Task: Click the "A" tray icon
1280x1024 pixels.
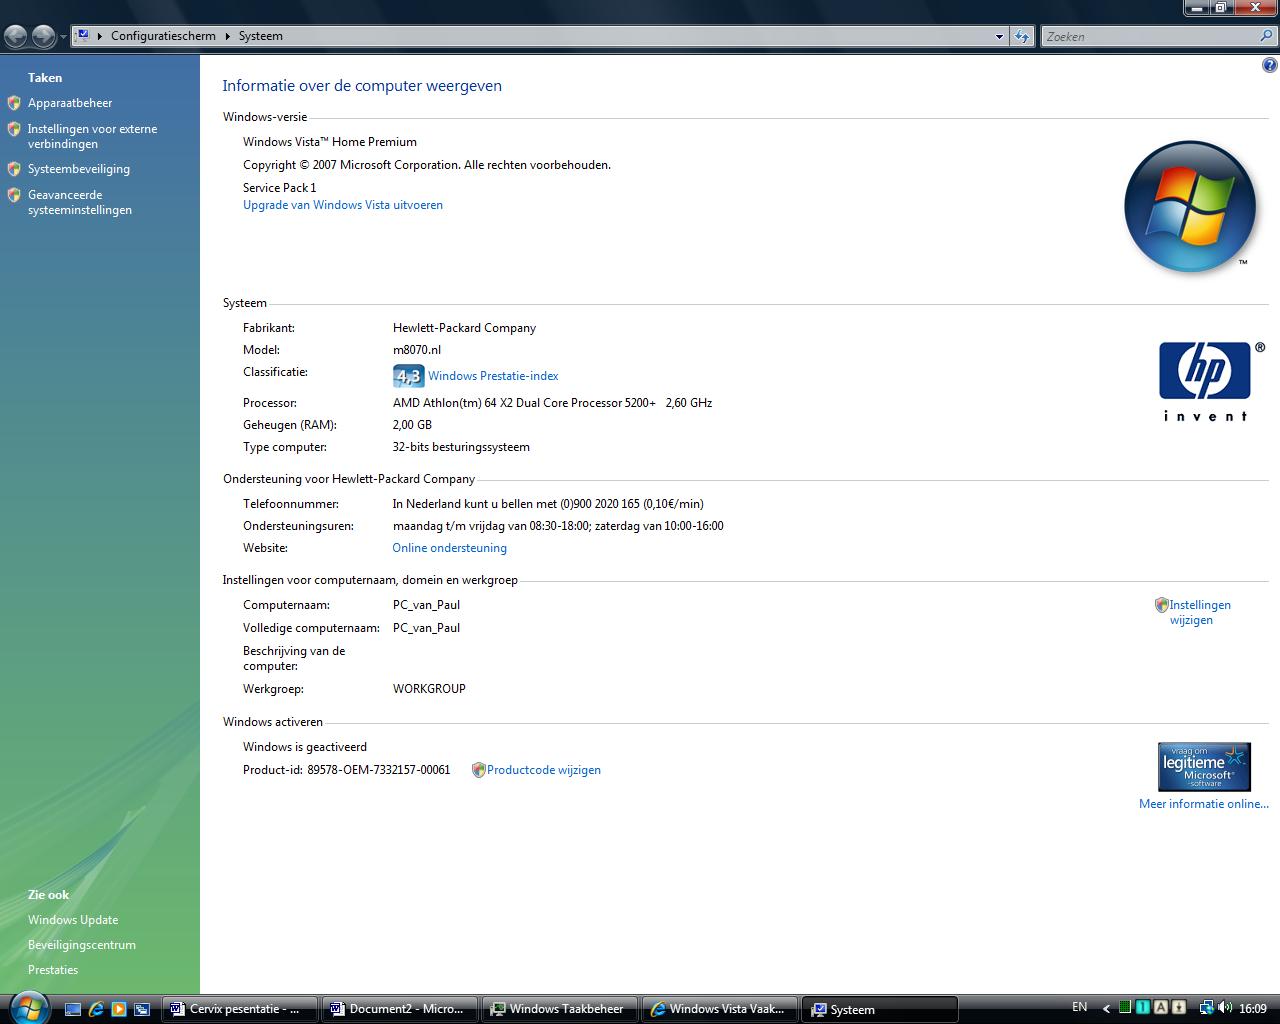Action: click(x=1161, y=1008)
